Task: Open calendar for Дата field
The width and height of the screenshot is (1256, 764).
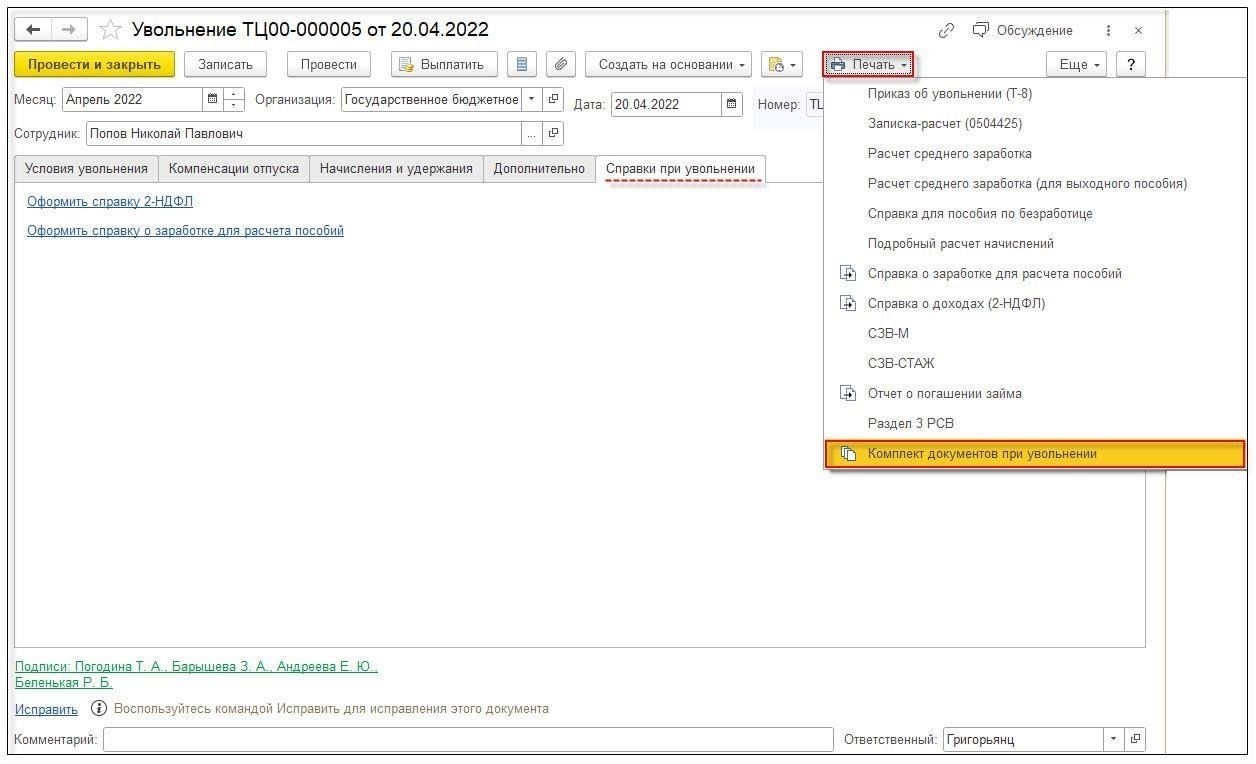Action: pyautogui.click(x=732, y=104)
